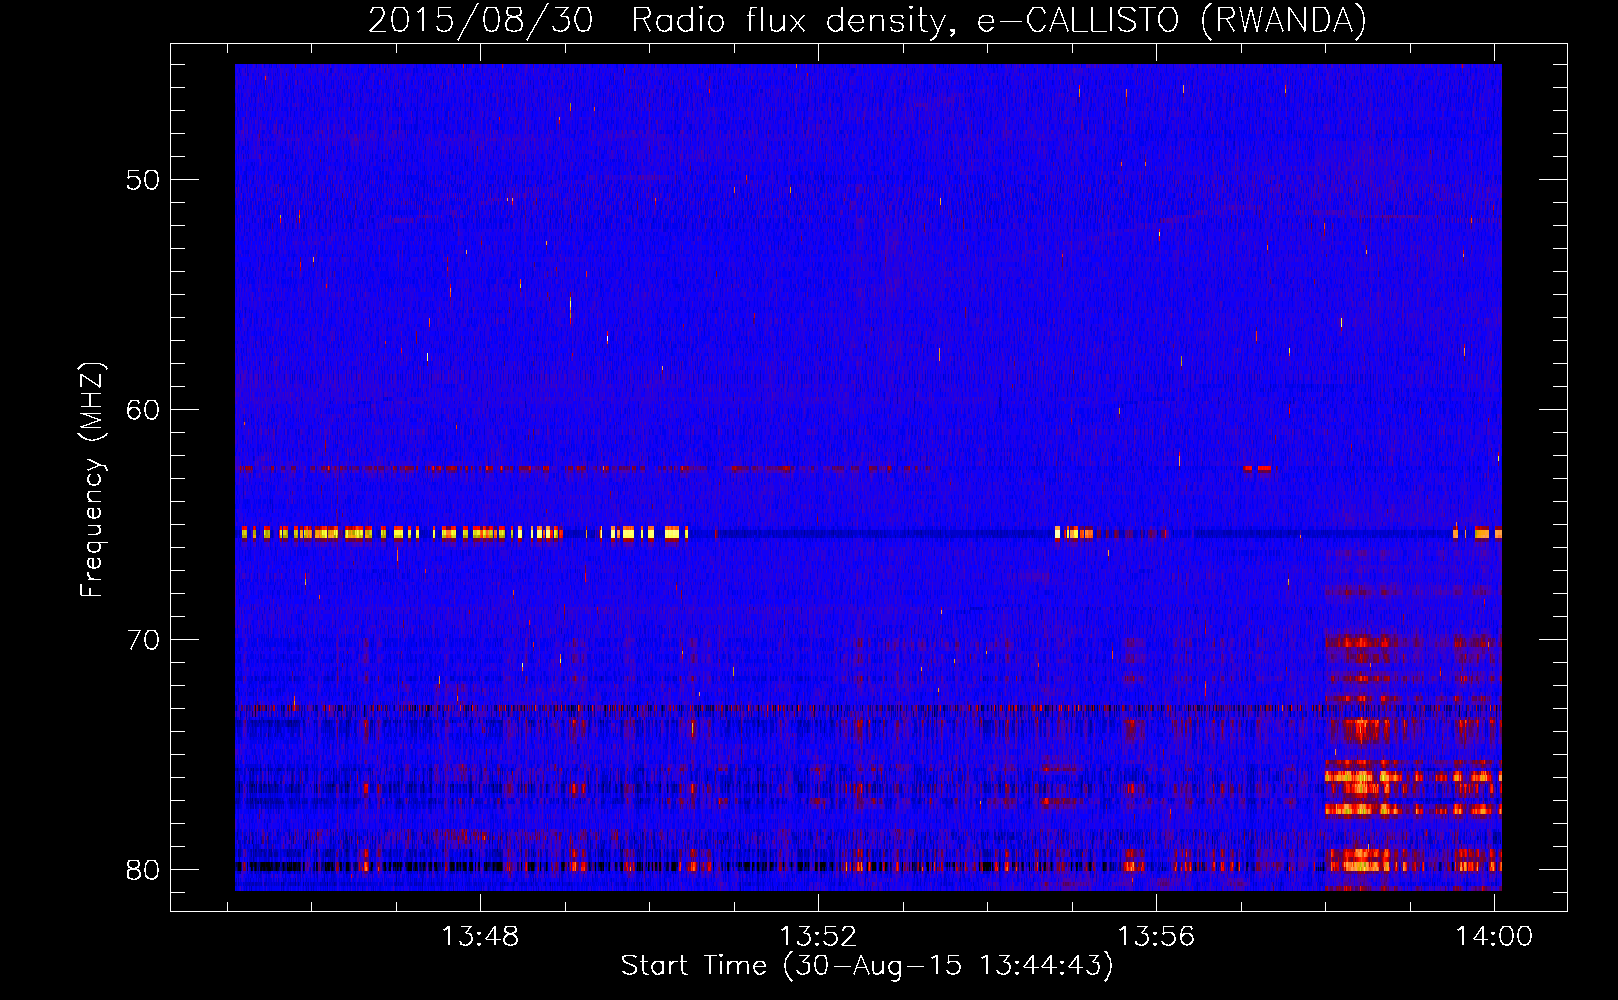Viewport: 1618px width, 1000px height.
Task: Click the '13:56' time axis label
Action: coord(1156,937)
